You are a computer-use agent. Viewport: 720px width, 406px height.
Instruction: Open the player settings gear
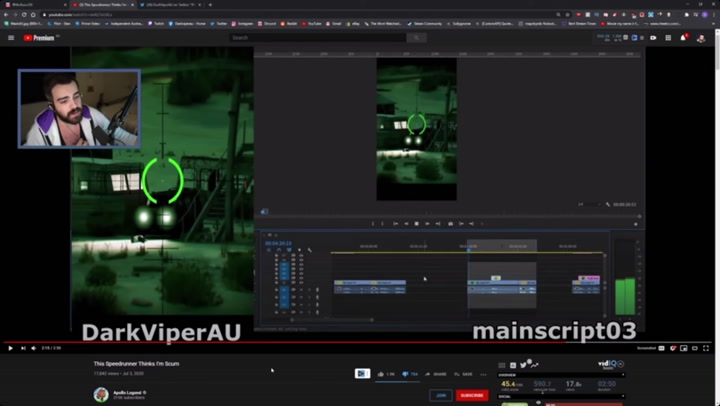673,348
